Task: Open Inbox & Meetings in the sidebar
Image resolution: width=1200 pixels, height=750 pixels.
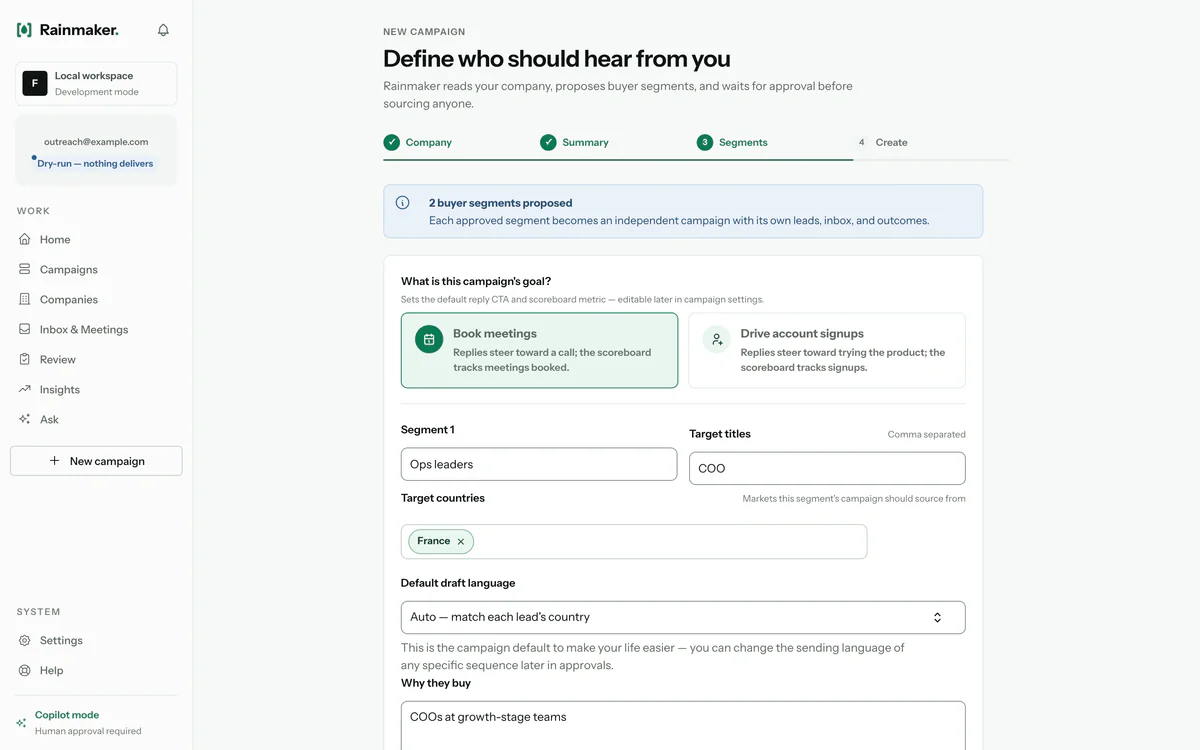Action: (x=96, y=329)
